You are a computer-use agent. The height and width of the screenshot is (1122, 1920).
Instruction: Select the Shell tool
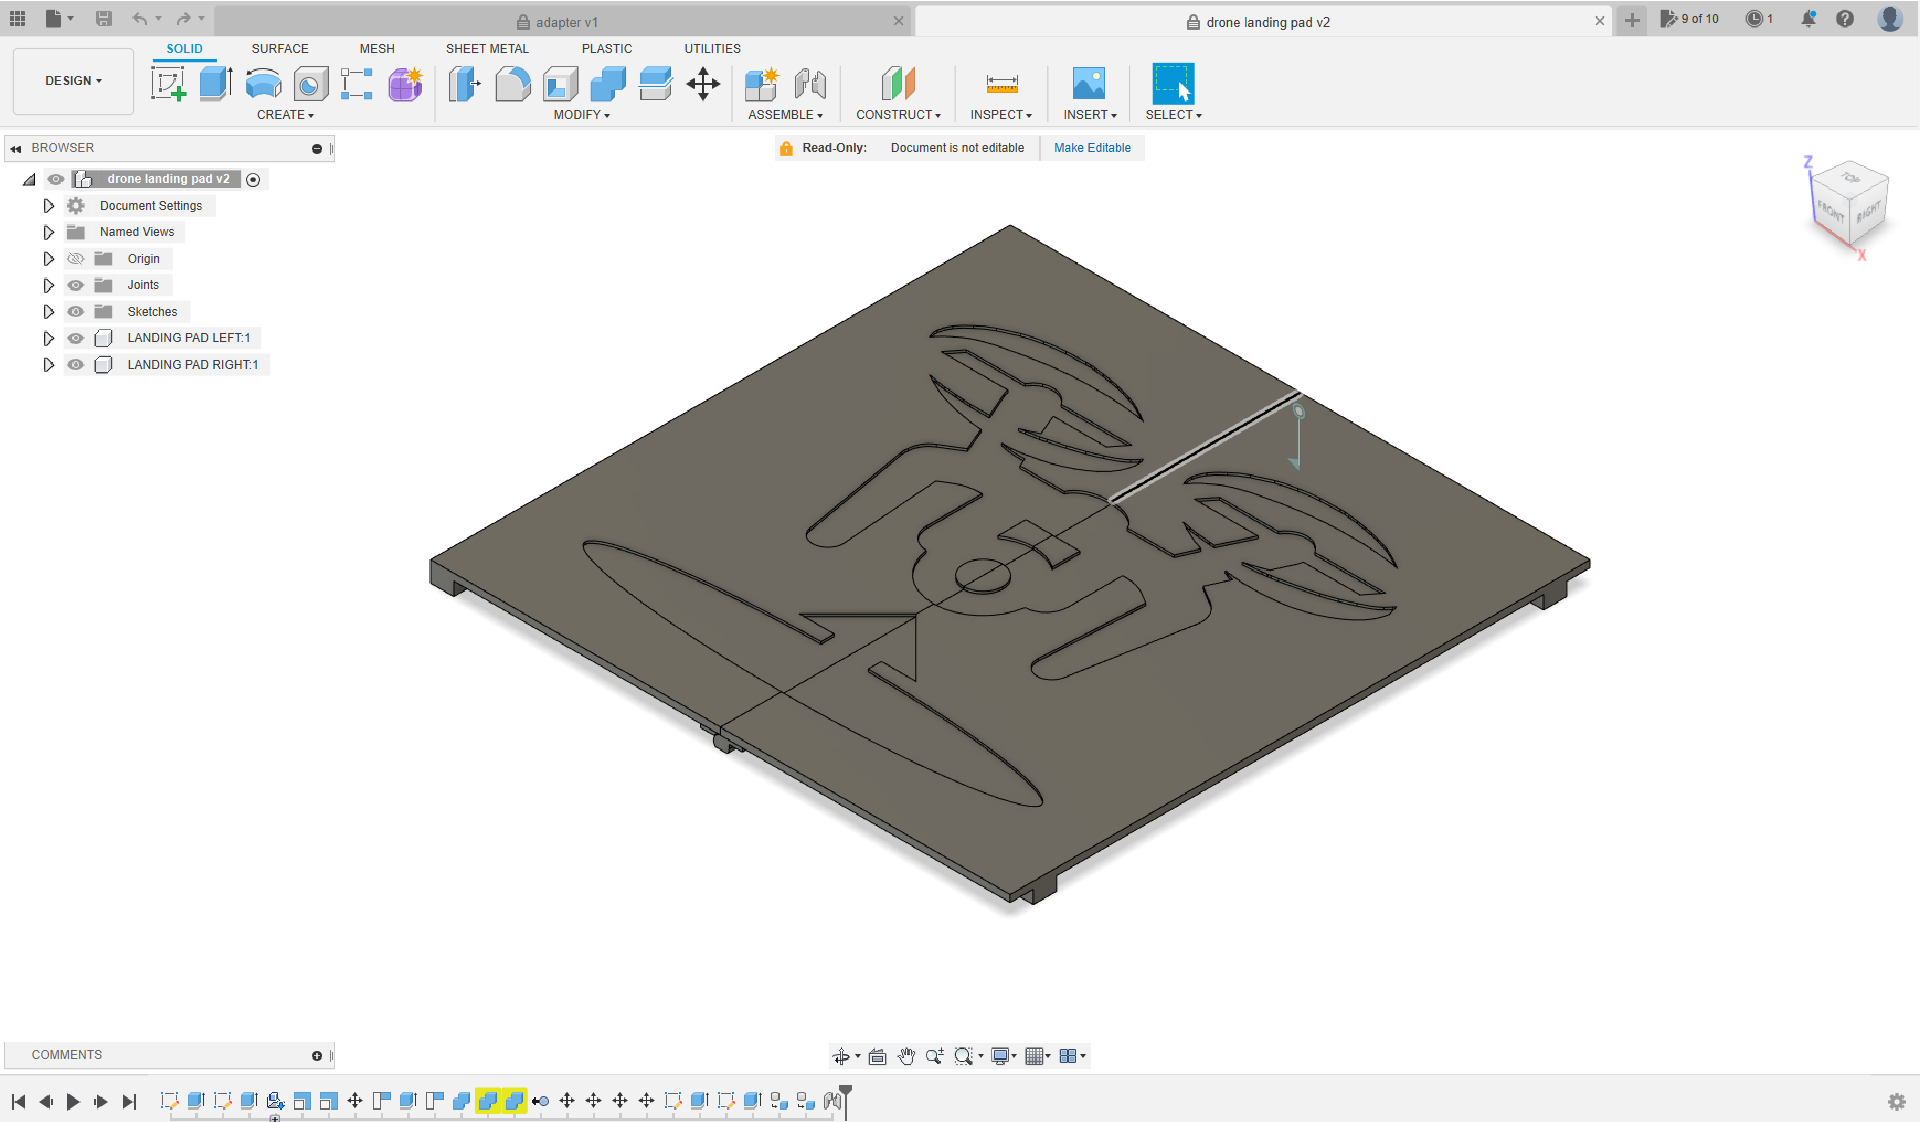click(560, 84)
